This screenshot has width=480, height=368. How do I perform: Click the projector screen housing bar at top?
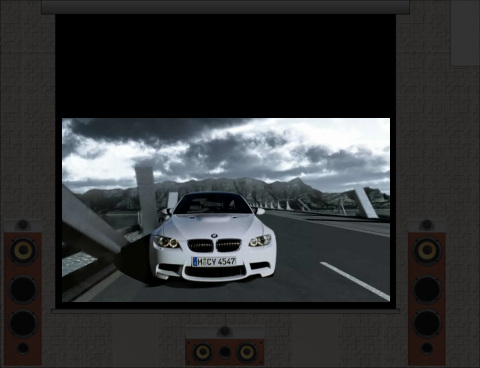click(x=225, y=7)
